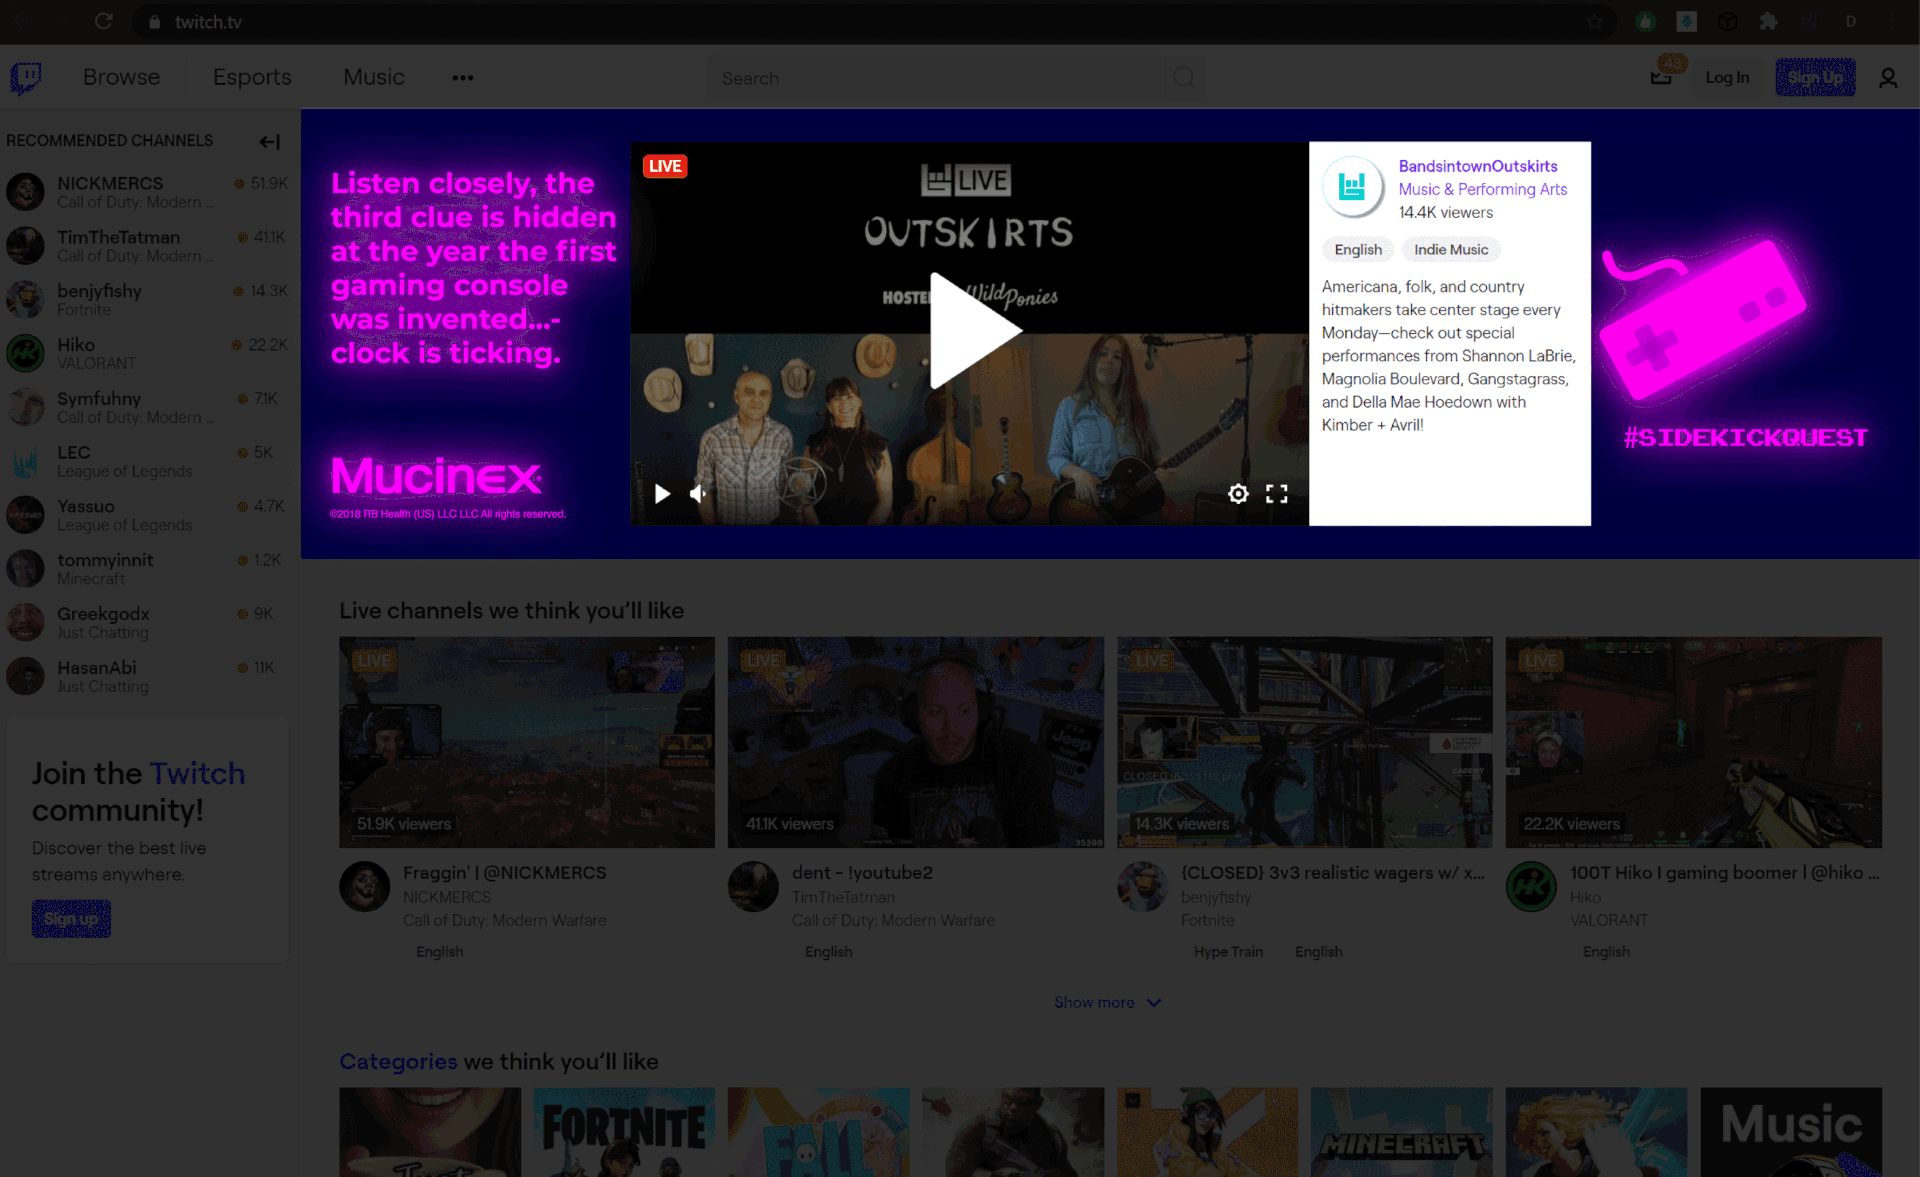Open video settings gear
1920x1177 pixels.
click(x=1238, y=494)
